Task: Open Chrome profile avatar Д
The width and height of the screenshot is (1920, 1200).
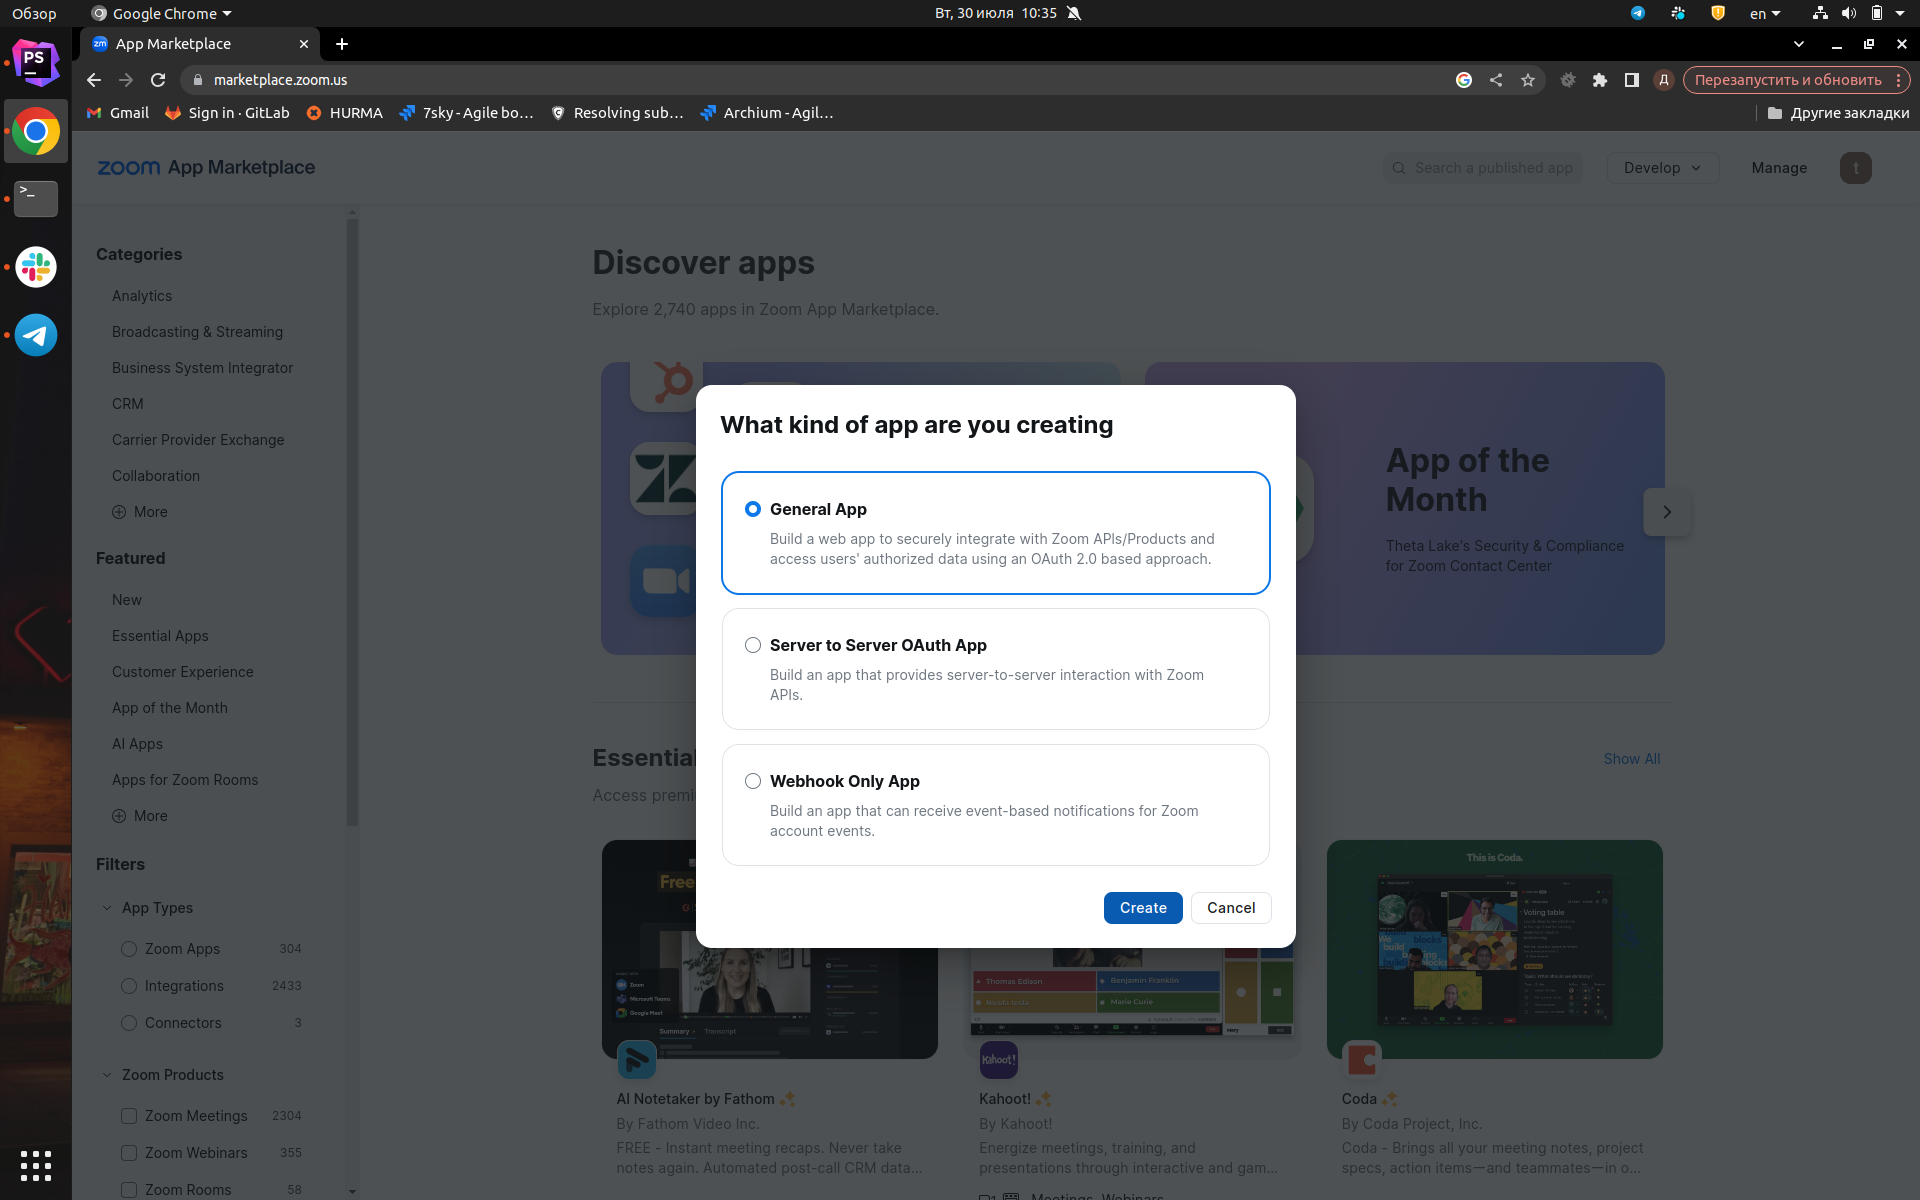Action: click(x=1664, y=80)
